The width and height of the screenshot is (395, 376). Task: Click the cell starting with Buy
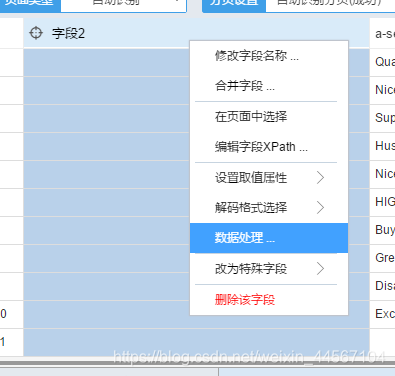pos(382,230)
